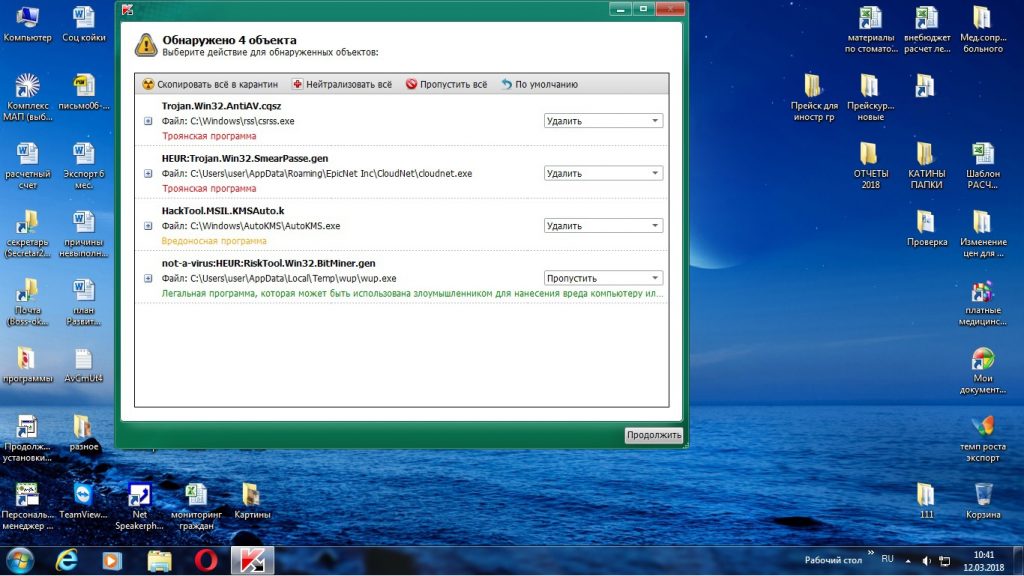Expand details for RiskTool.Win32.BitMiner.gen entry
The width and height of the screenshot is (1024, 576).
coord(148,278)
